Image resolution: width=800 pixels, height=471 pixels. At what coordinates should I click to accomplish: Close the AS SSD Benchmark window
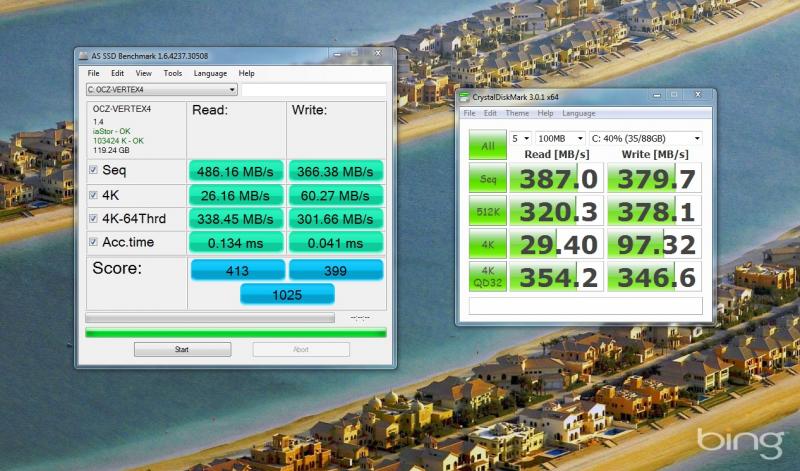[x=378, y=54]
